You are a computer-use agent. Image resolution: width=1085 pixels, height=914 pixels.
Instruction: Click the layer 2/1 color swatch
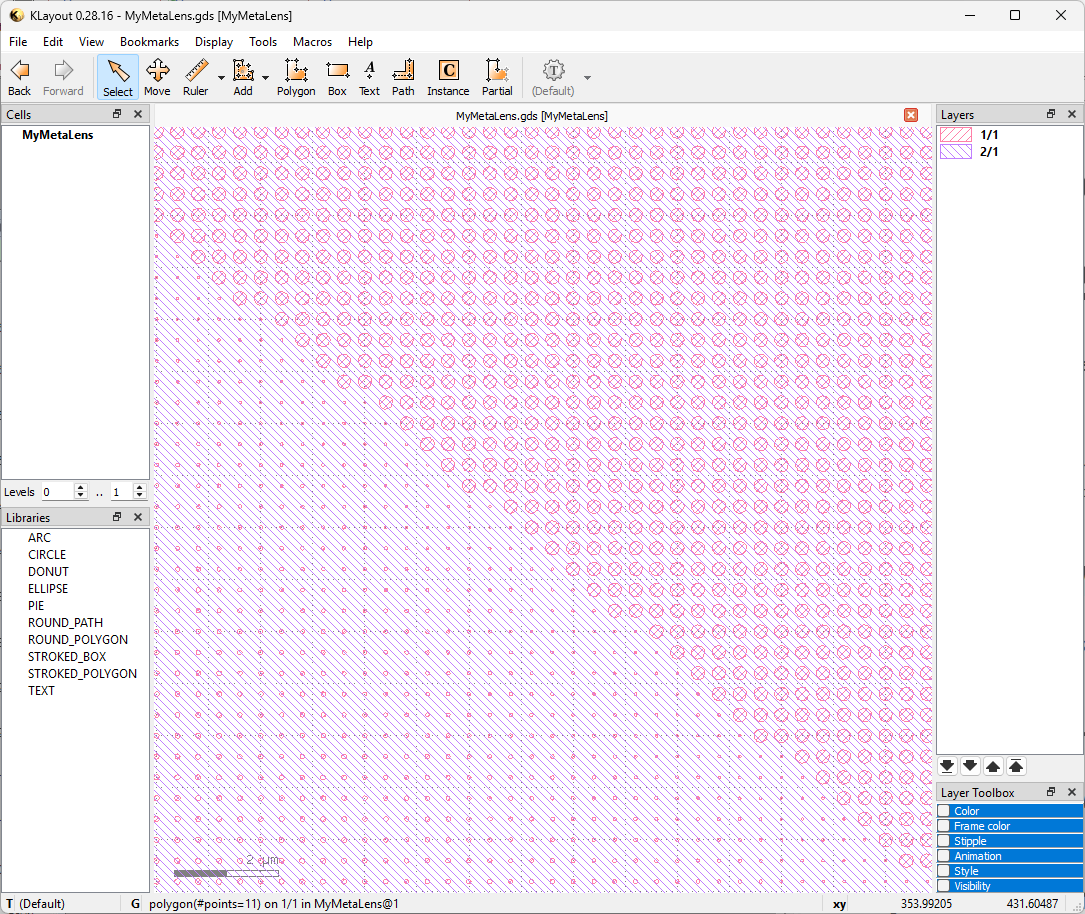957,152
